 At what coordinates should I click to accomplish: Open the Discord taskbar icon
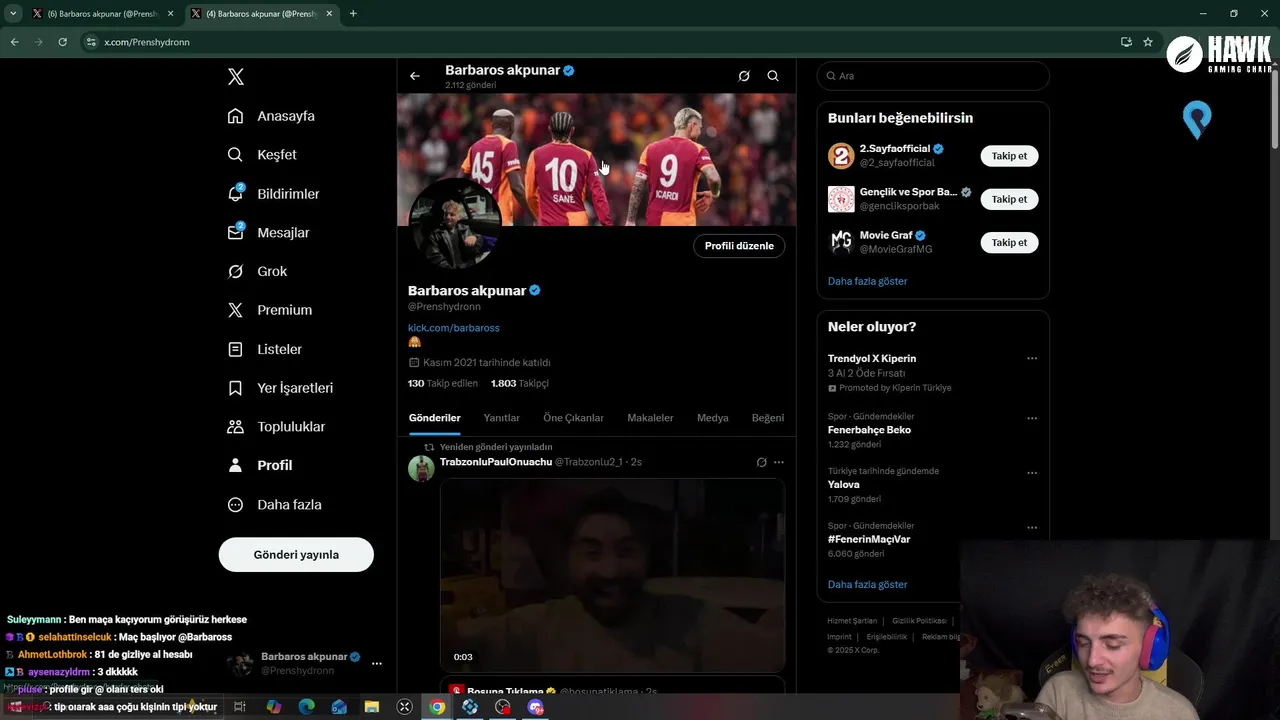[536, 707]
